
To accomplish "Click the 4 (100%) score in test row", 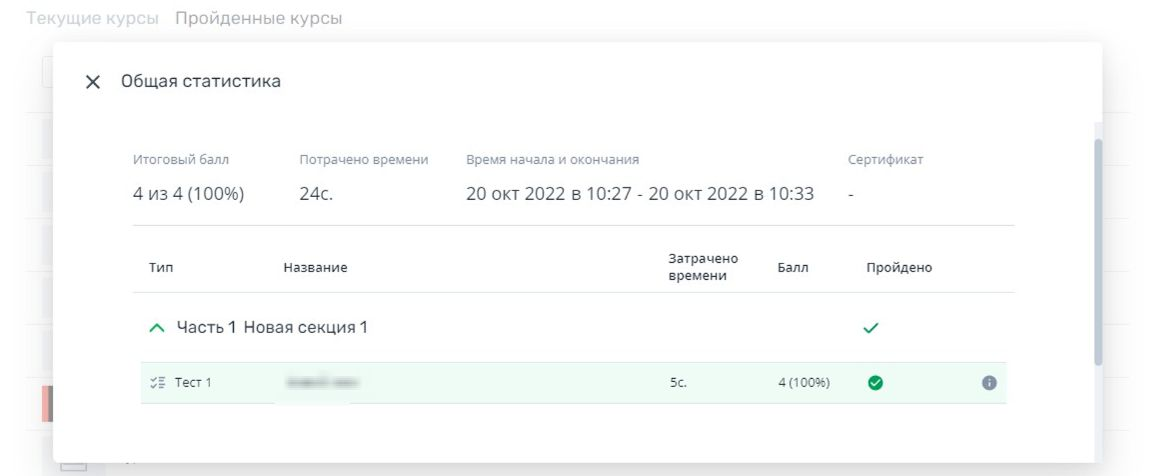I will 804,382.
